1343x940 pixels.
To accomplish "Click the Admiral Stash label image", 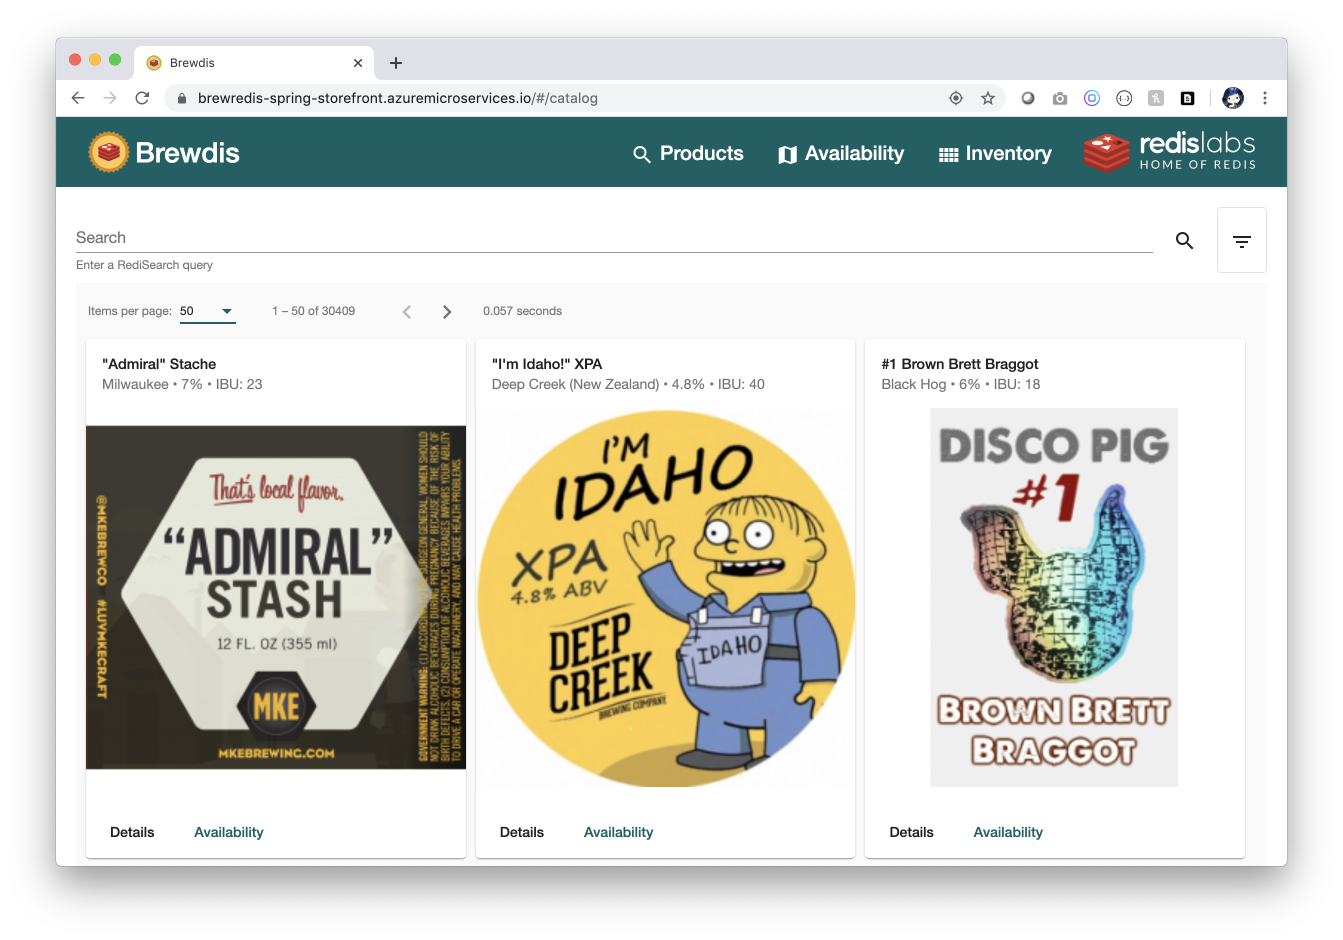I will pyautogui.click(x=276, y=597).
